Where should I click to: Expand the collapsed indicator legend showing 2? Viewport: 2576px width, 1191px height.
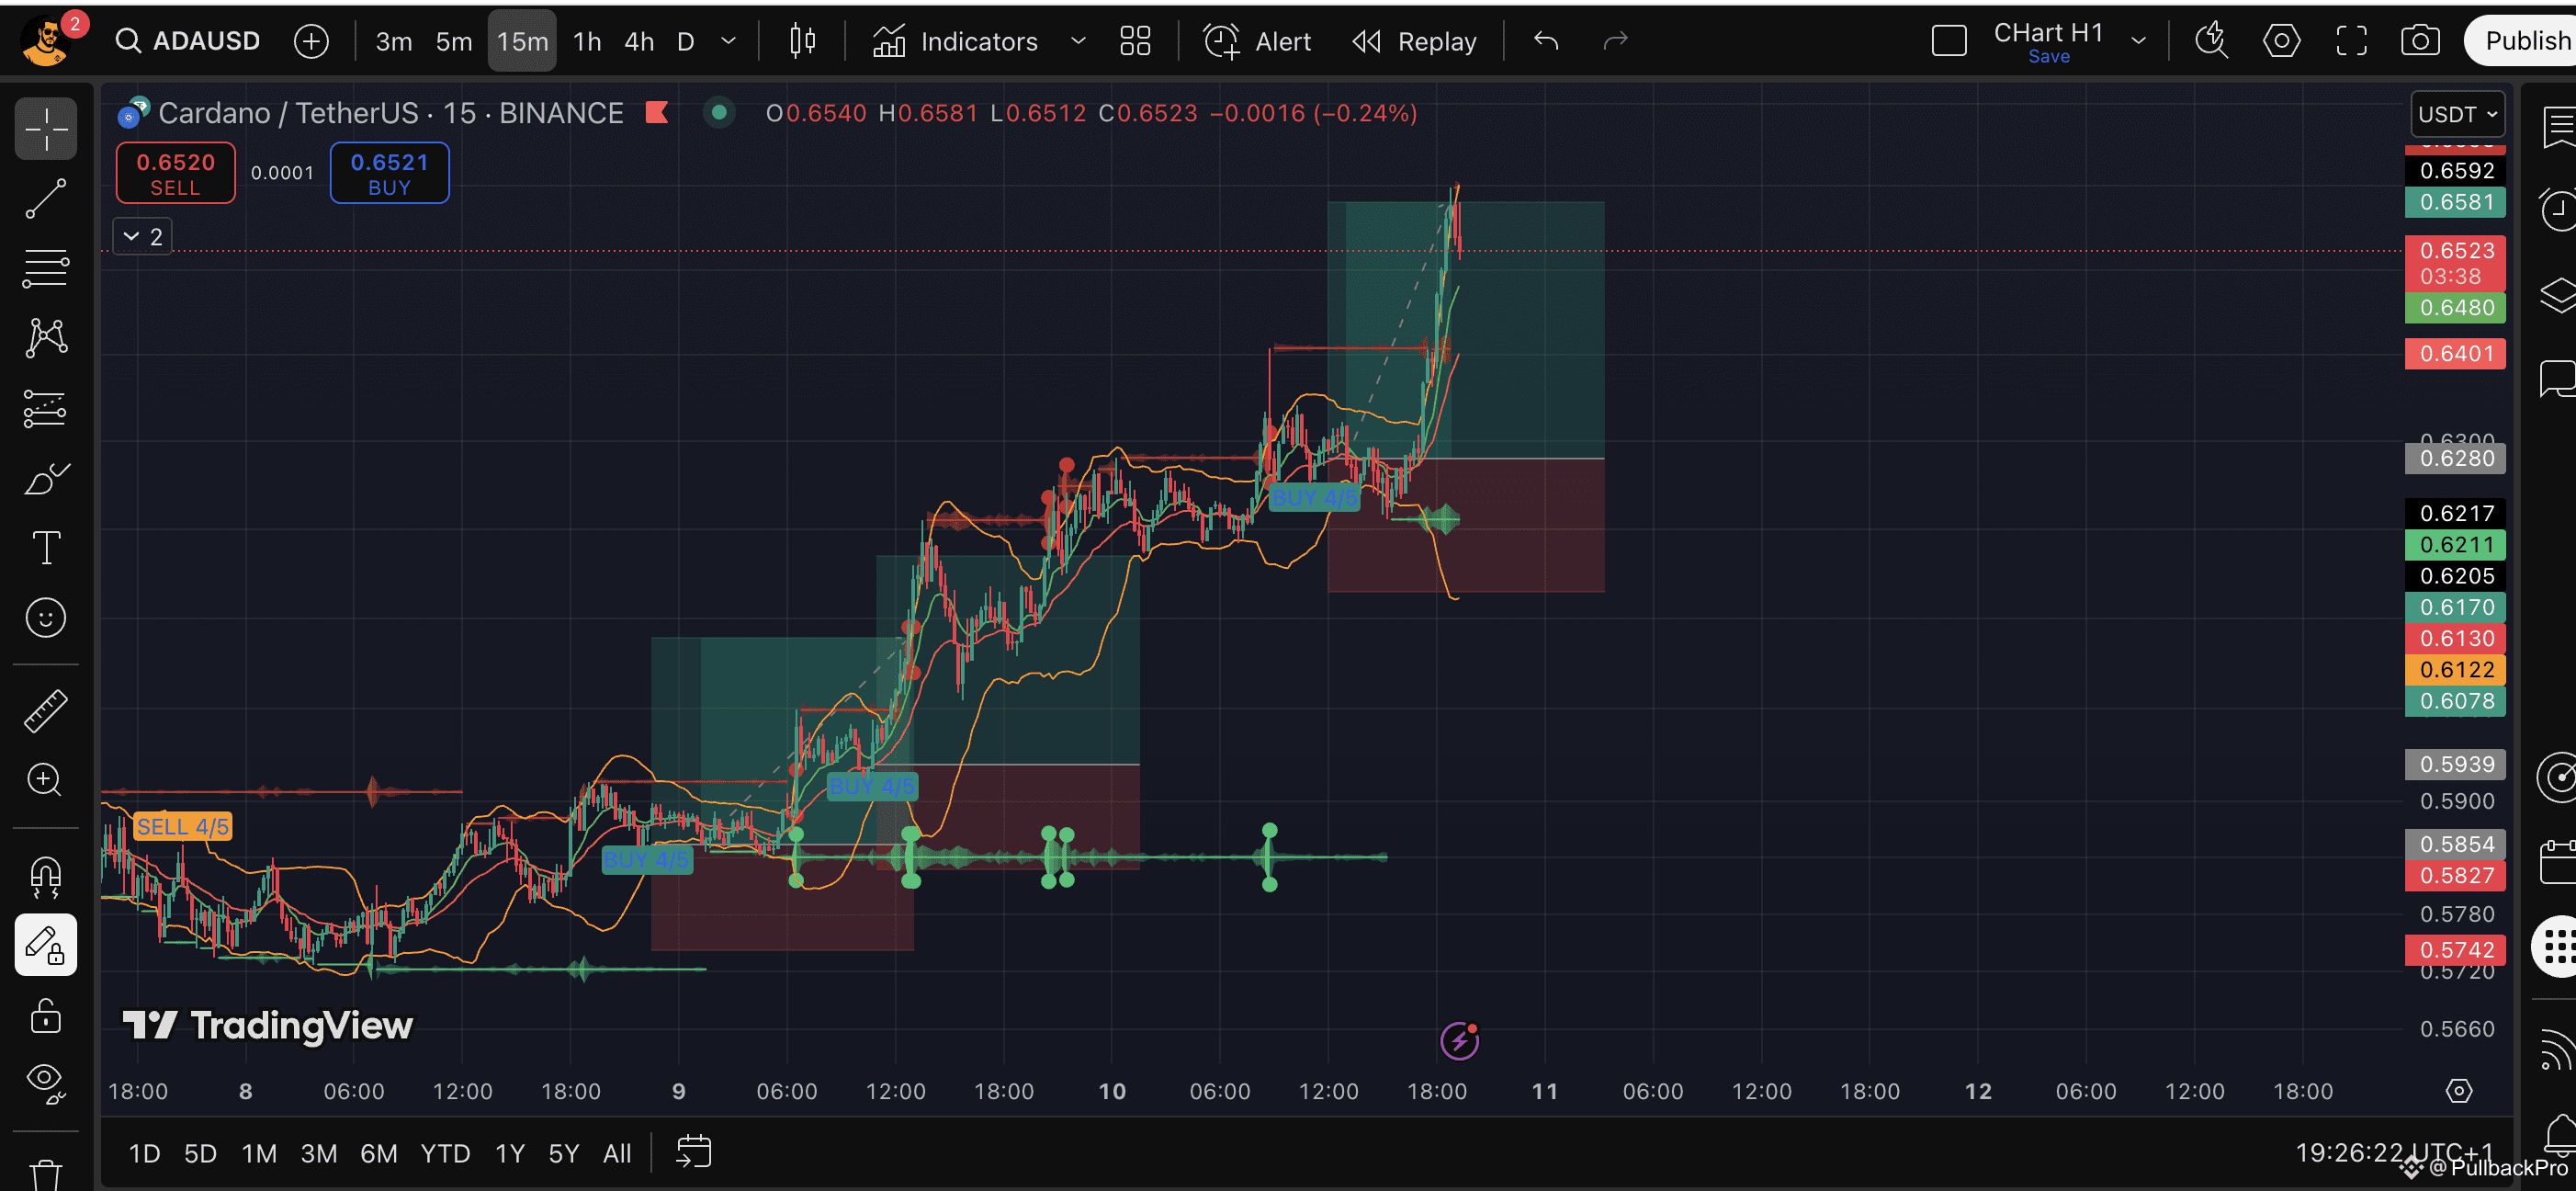coord(143,237)
